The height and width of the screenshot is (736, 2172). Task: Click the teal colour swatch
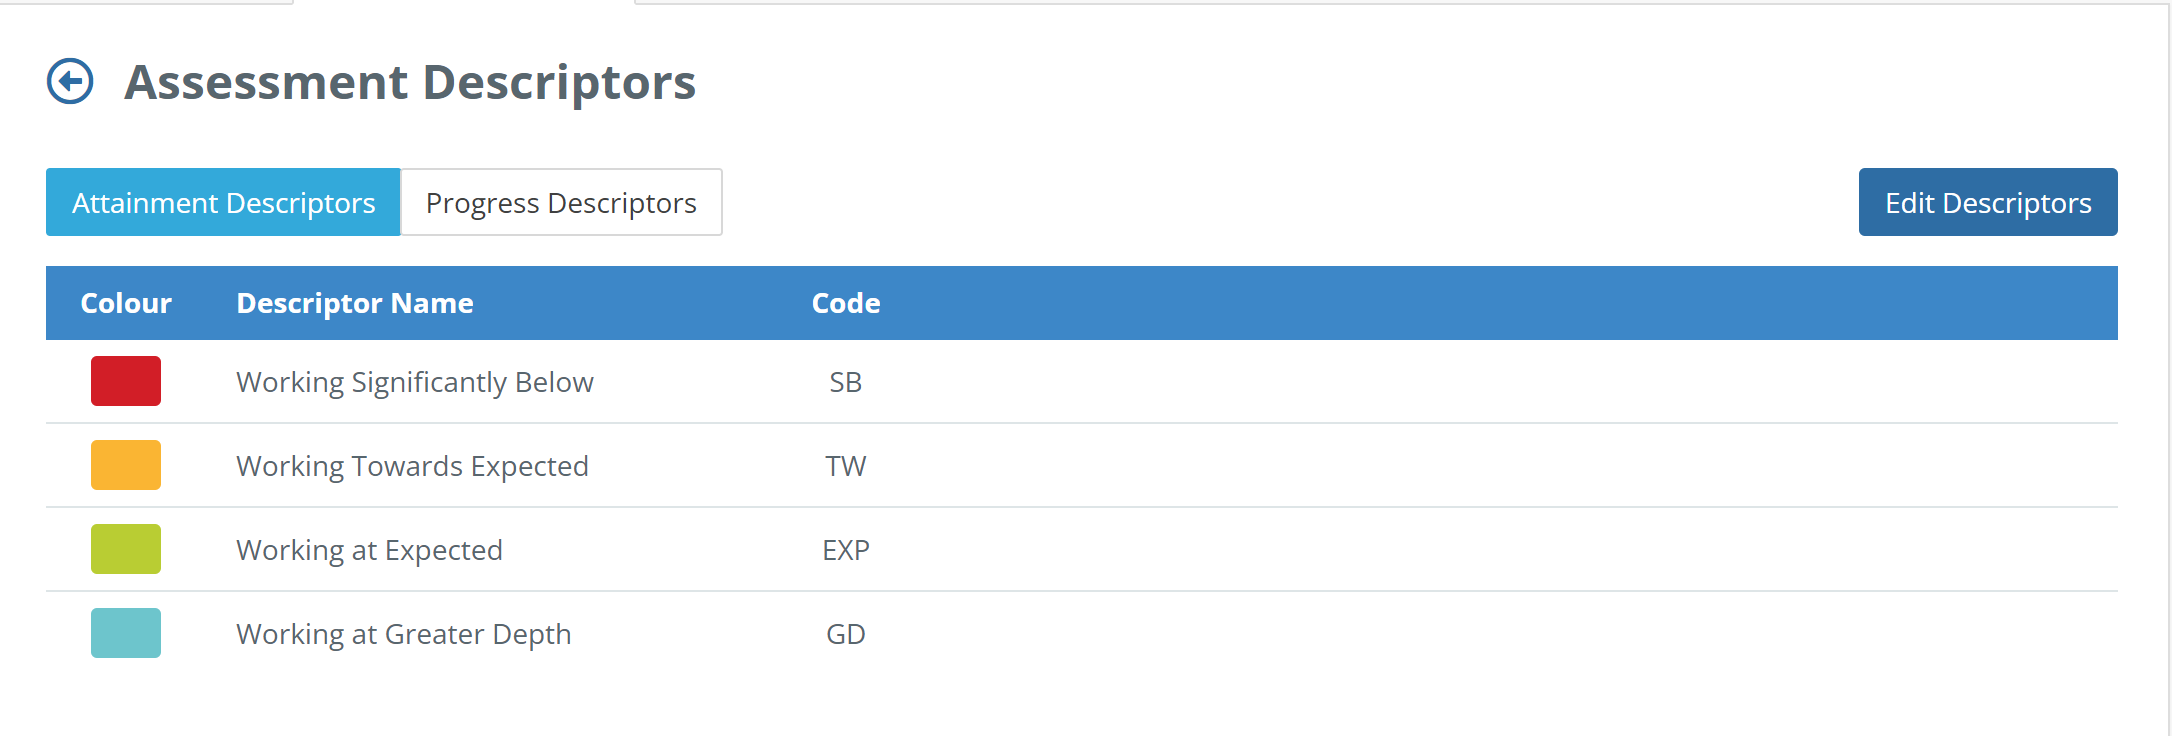[x=126, y=633]
